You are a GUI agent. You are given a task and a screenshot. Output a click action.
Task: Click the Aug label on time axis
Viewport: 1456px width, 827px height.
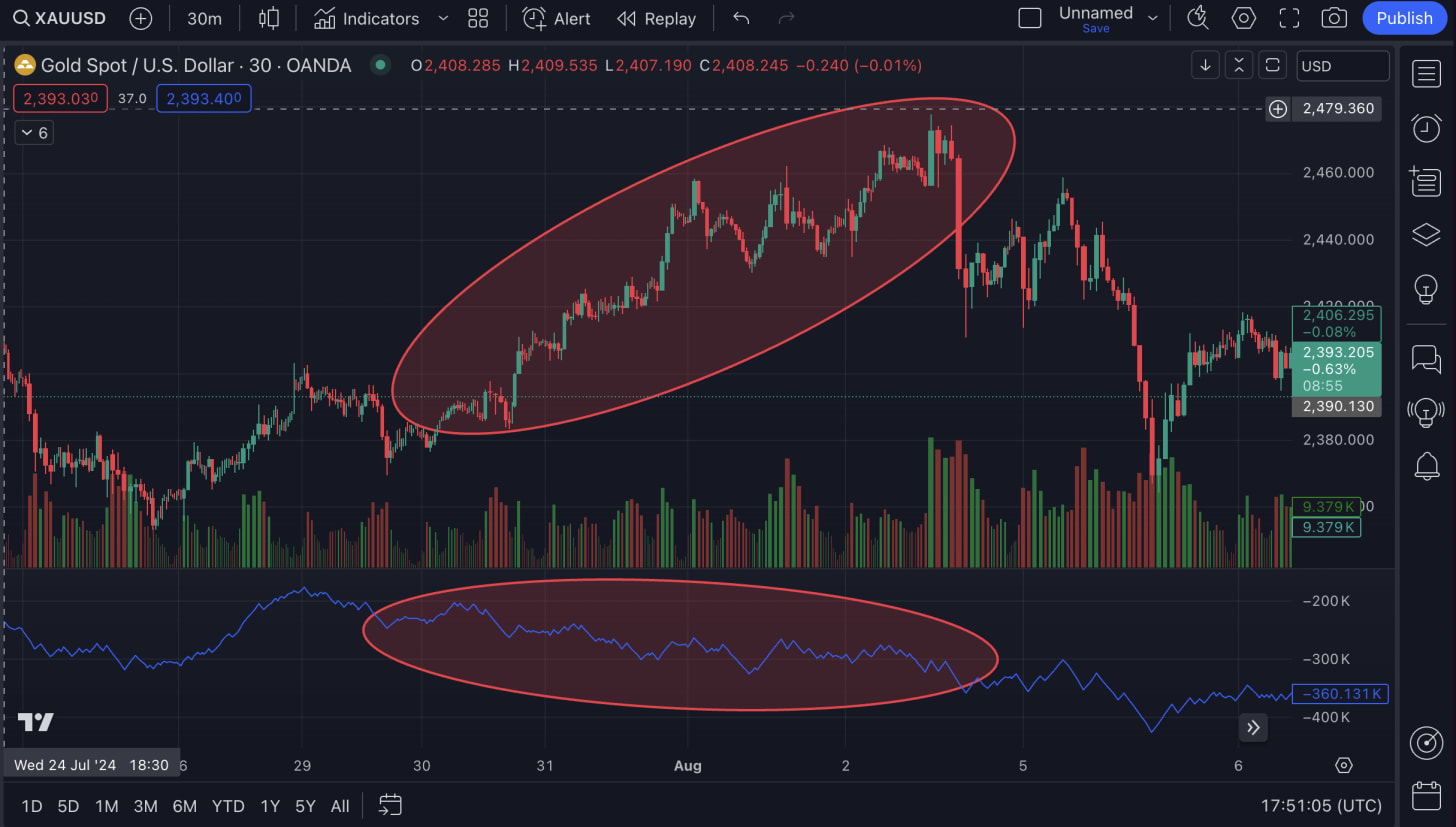click(x=687, y=765)
